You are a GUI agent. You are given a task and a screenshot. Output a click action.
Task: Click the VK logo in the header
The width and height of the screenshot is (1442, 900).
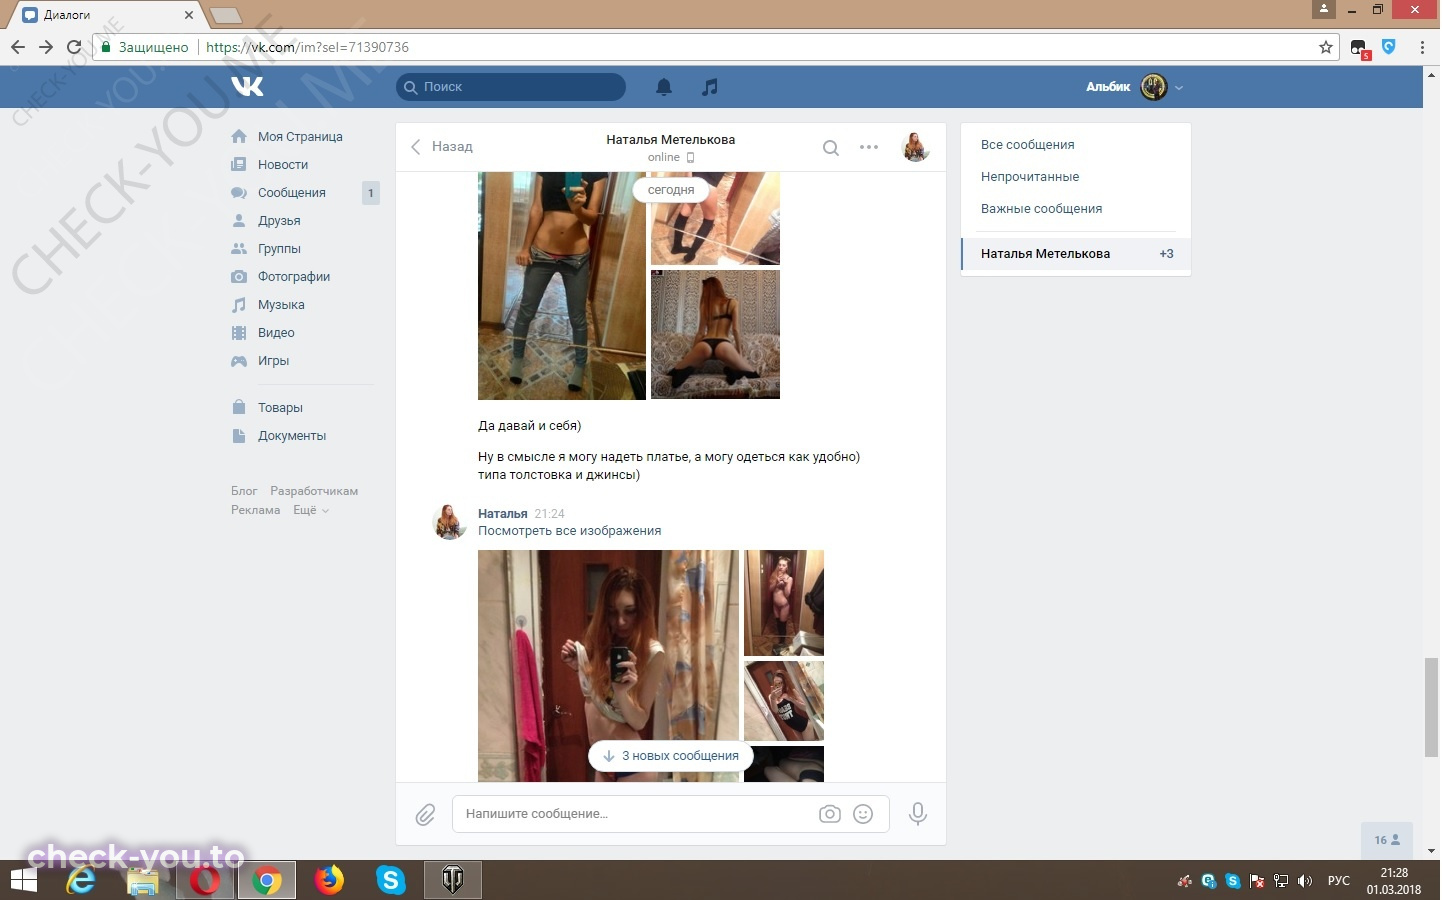(247, 87)
